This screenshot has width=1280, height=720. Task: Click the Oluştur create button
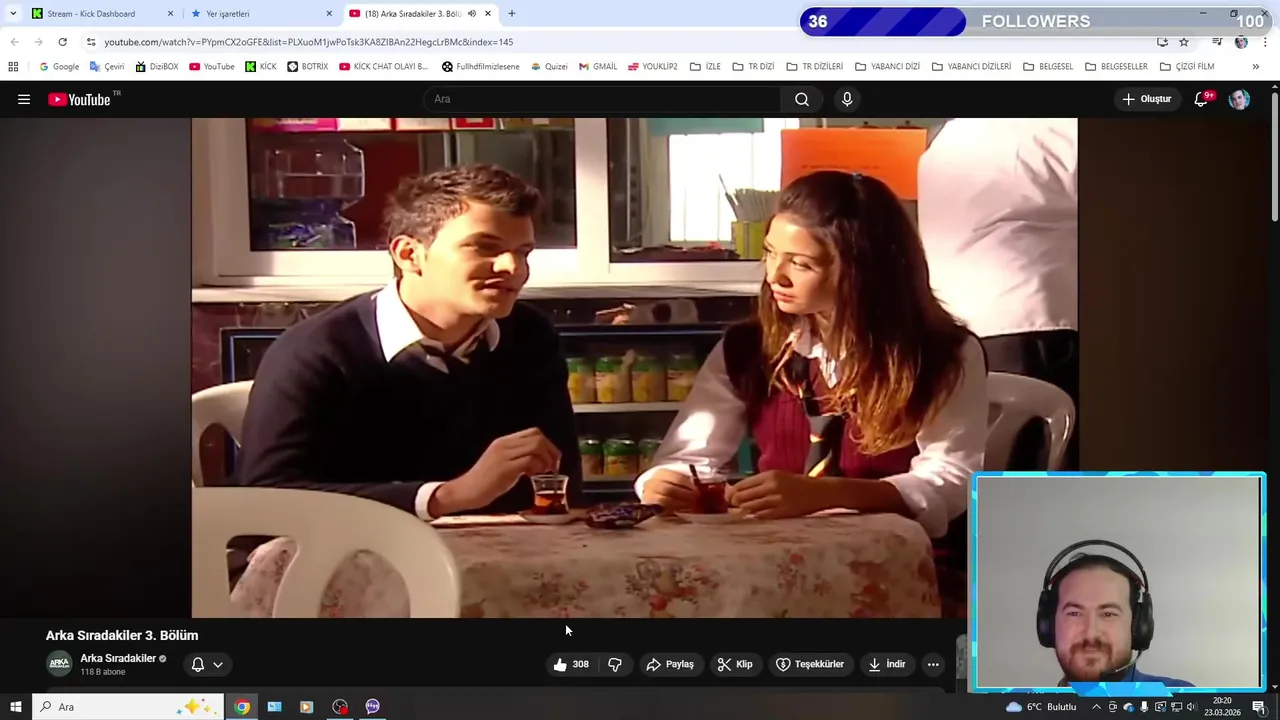1146,99
